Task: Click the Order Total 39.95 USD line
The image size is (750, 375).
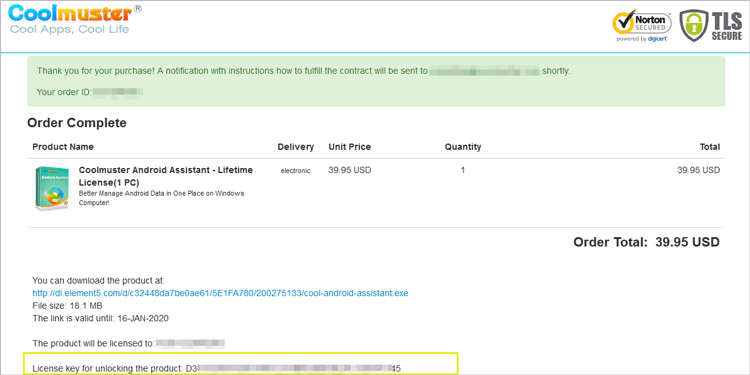Action: point(646,242)
